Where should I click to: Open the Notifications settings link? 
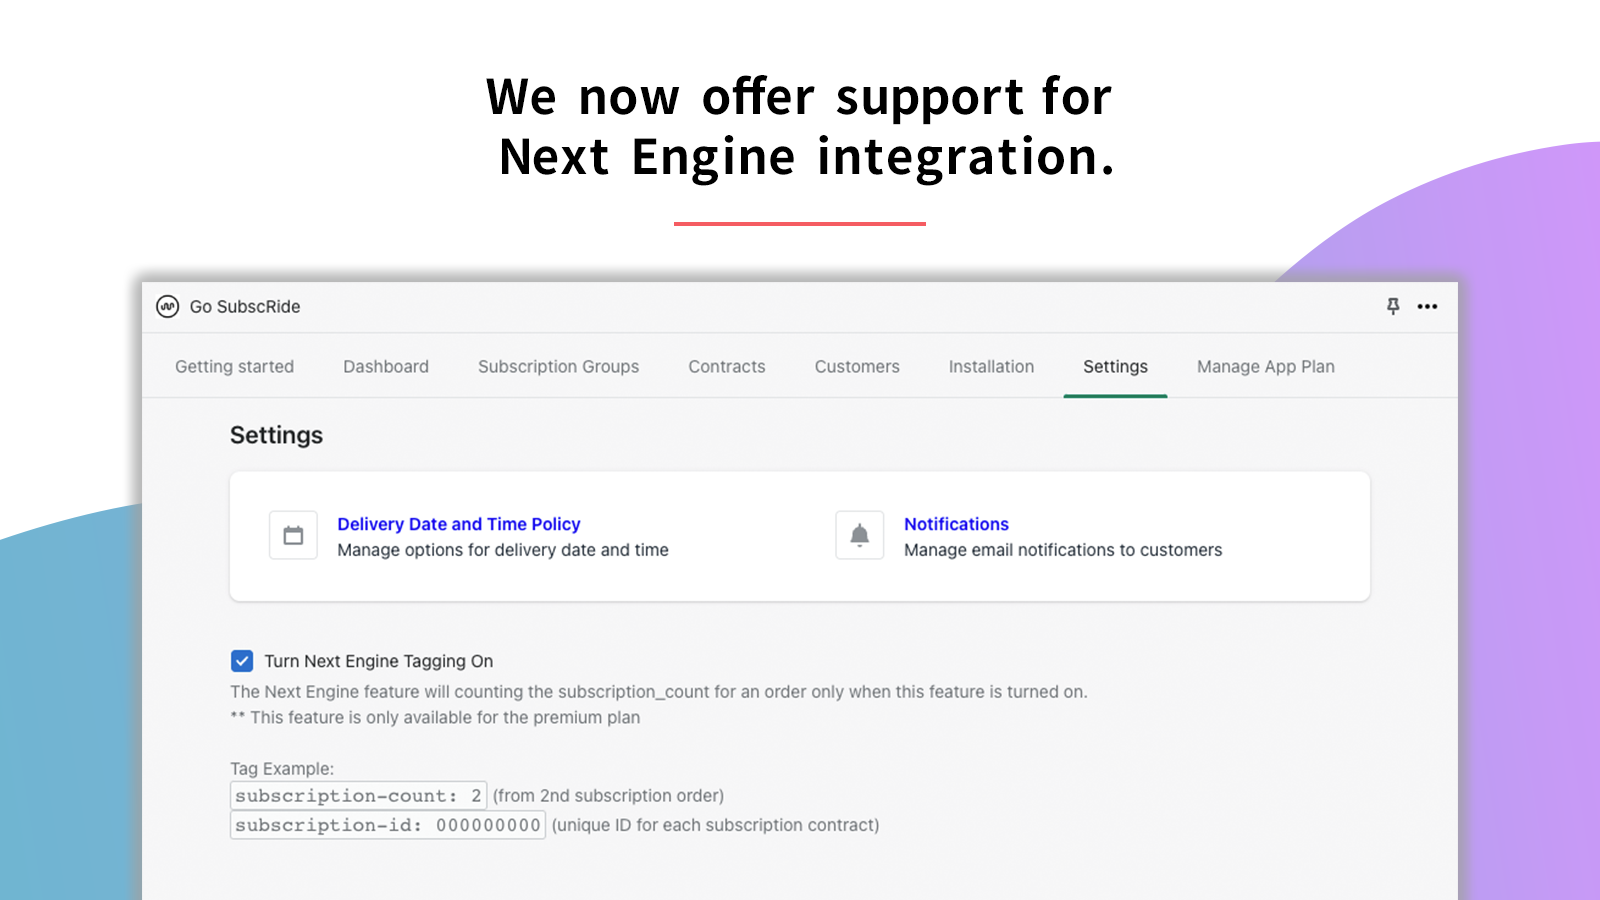click(x=956, y=524)
